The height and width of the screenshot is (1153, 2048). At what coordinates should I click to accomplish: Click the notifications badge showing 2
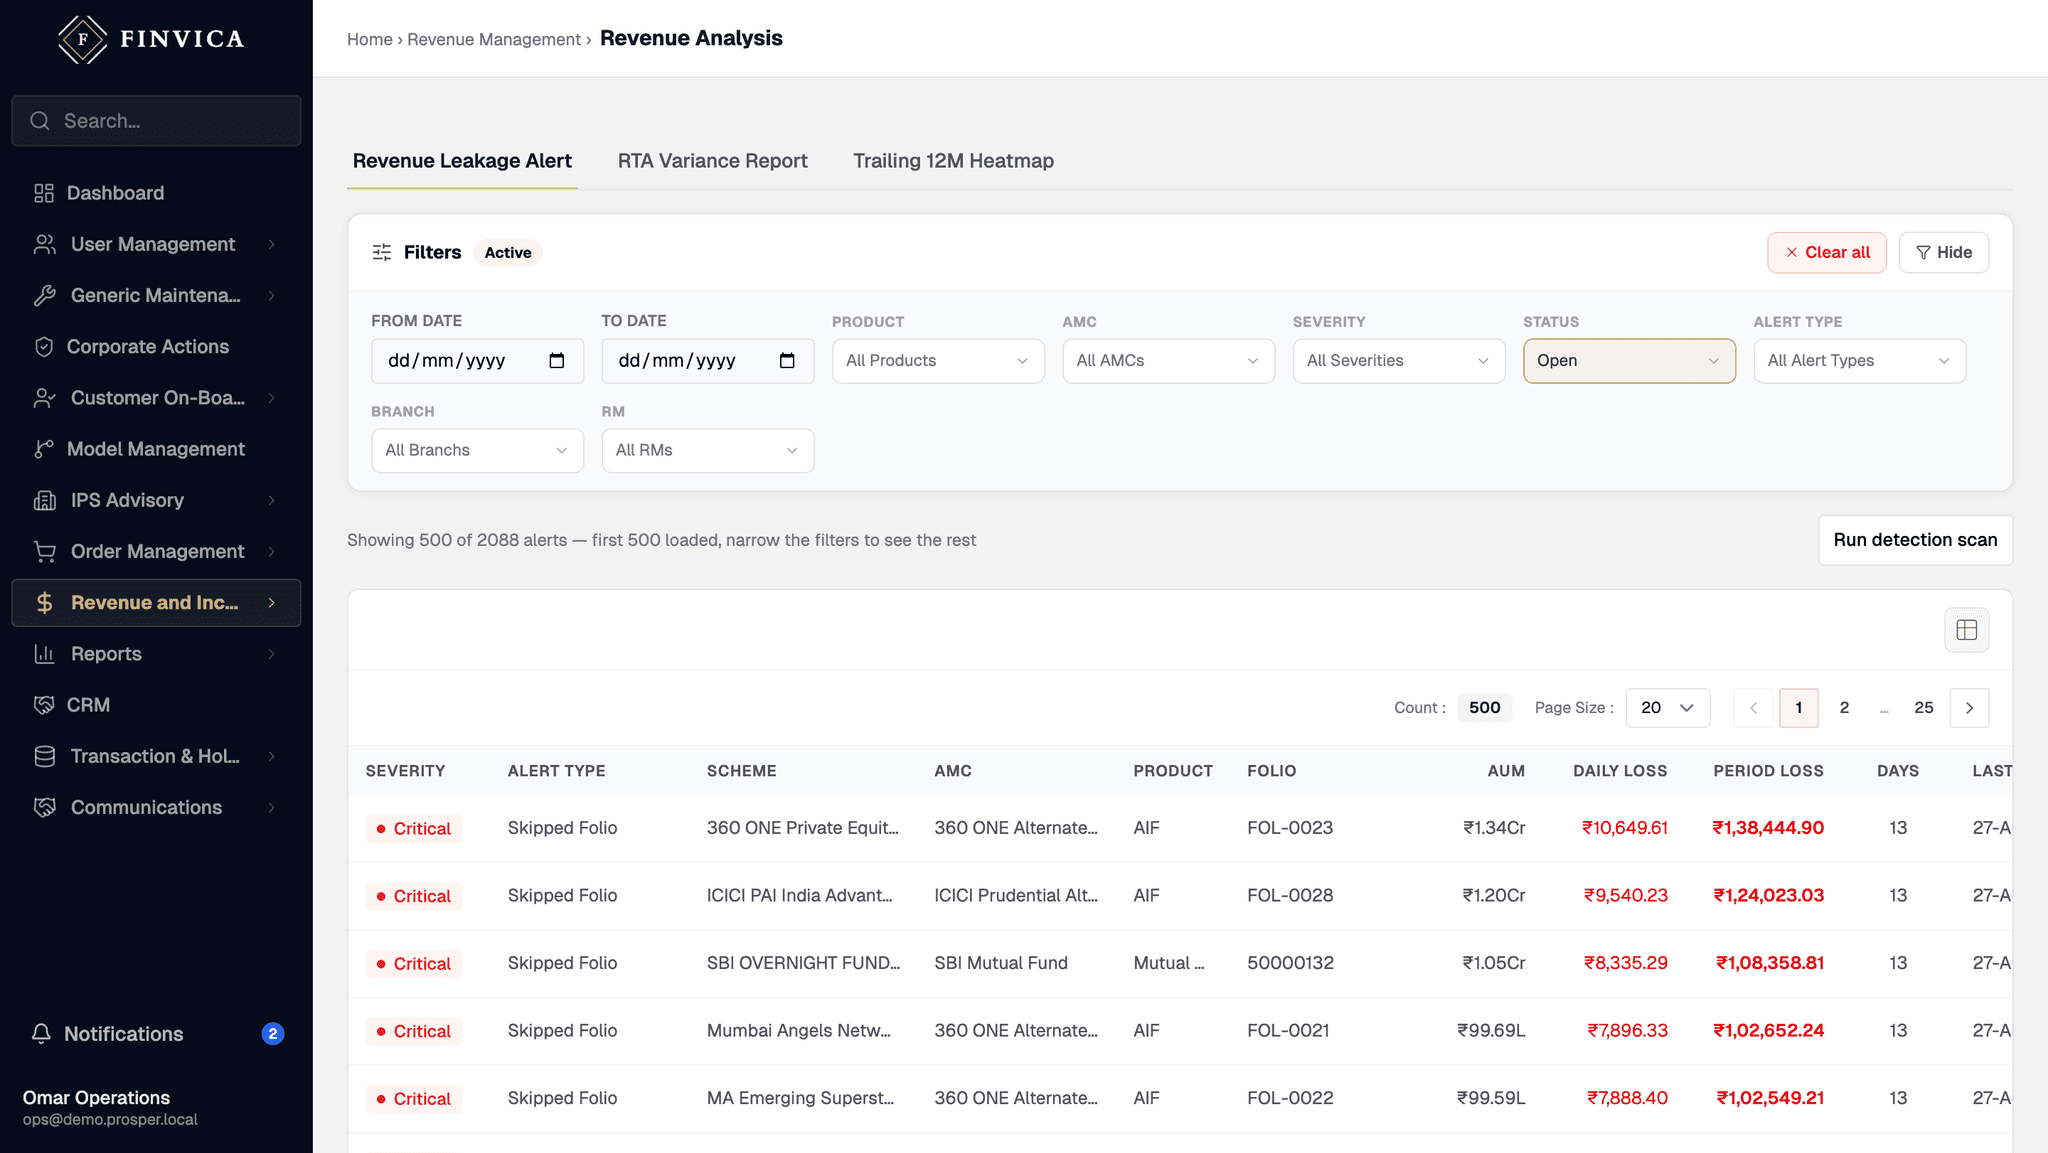click(x=273, y=1034)
